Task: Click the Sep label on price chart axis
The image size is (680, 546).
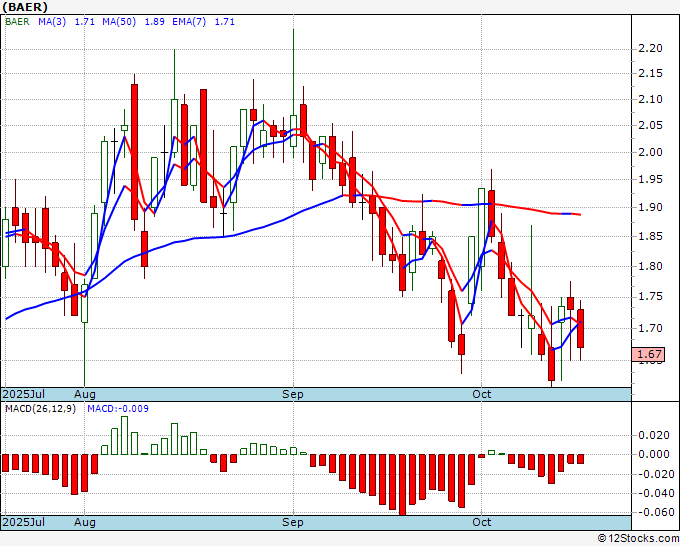Action: (x=293, y=394)
